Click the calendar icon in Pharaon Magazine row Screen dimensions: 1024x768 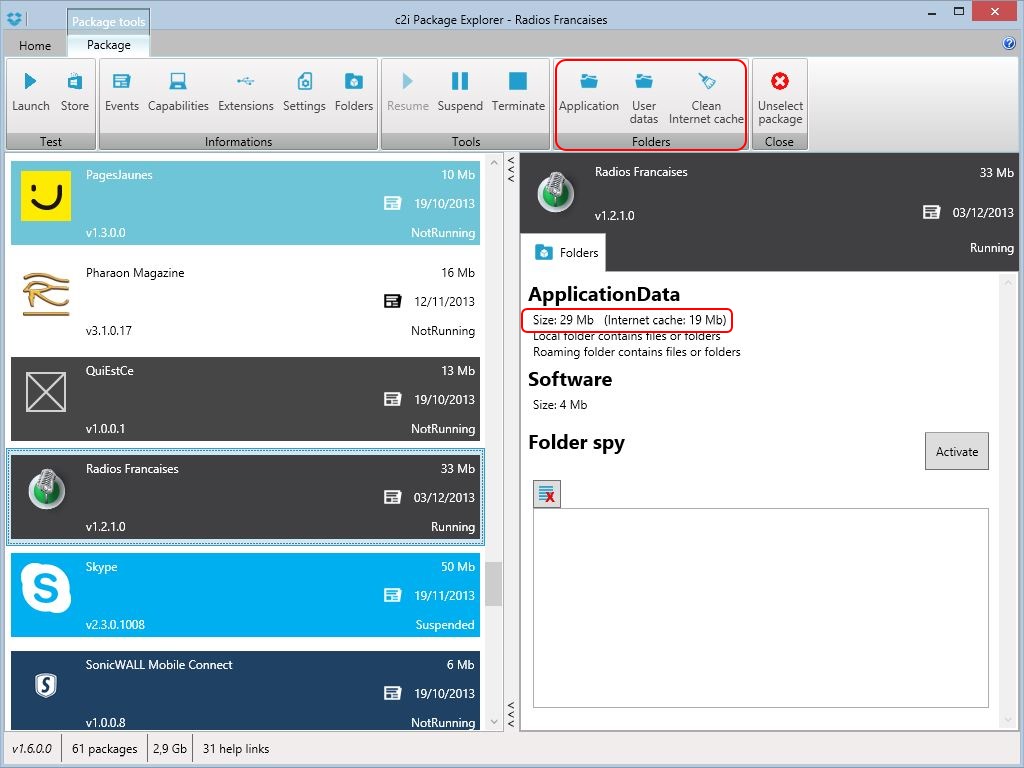coord(392,301)
